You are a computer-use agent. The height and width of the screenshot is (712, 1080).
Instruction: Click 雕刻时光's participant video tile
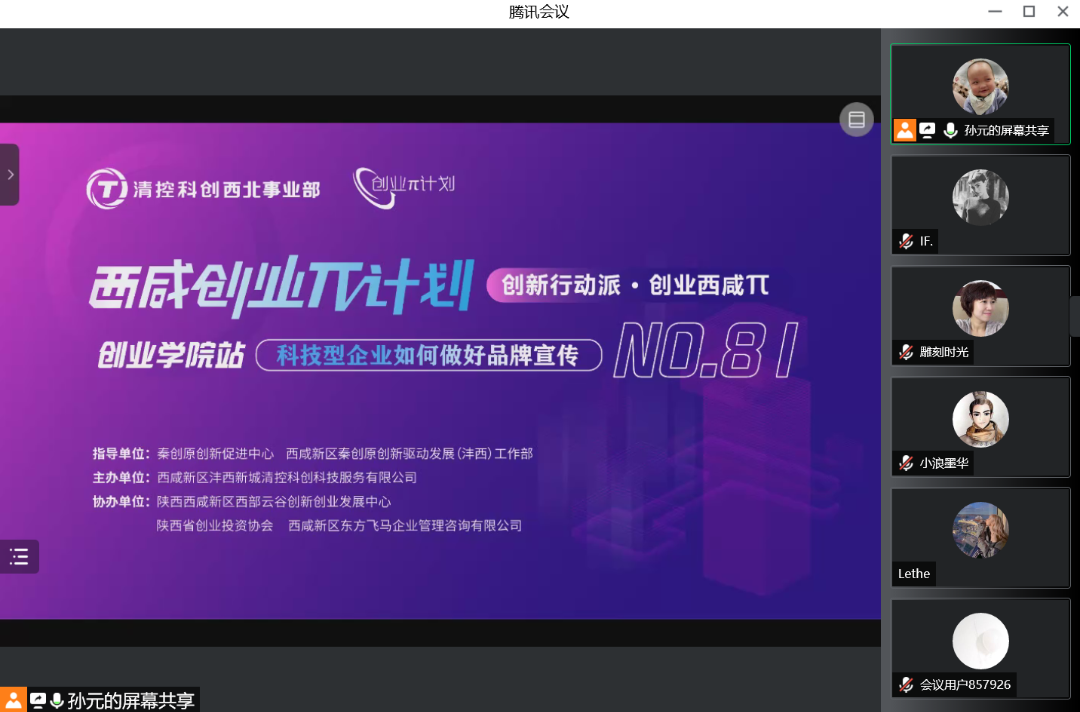coord(980,308)
